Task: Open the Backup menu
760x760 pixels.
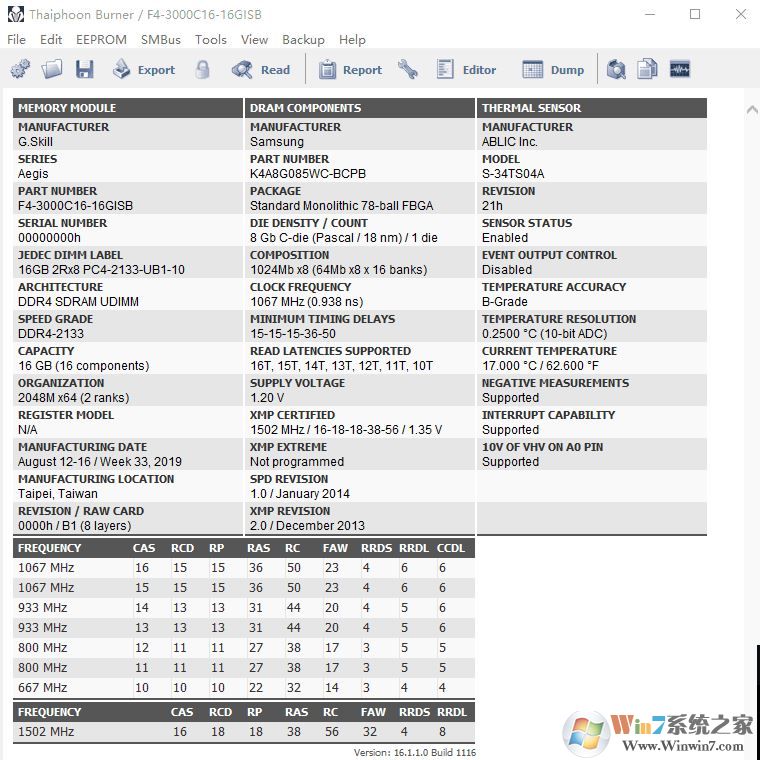Action: tap(303, 40)
